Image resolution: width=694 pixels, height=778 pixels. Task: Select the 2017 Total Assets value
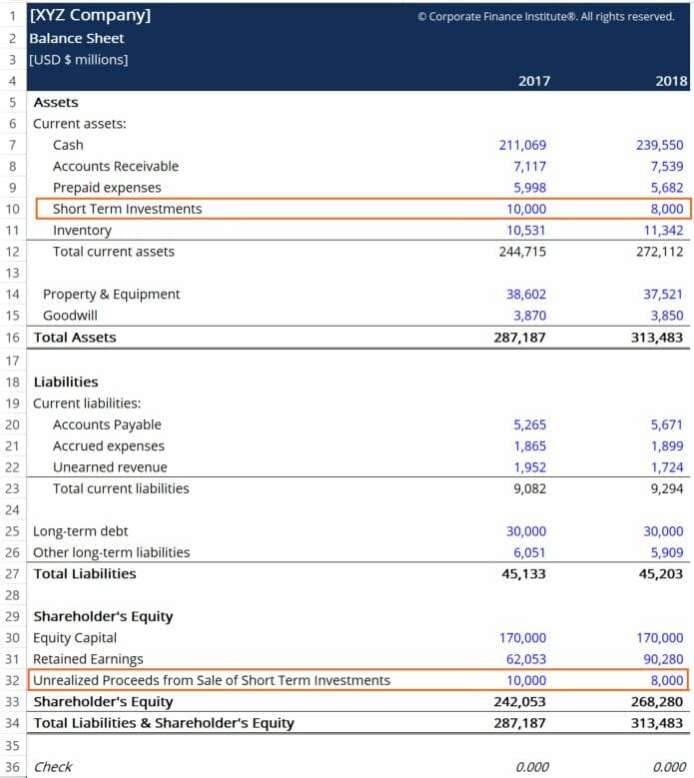pos(520,338)
